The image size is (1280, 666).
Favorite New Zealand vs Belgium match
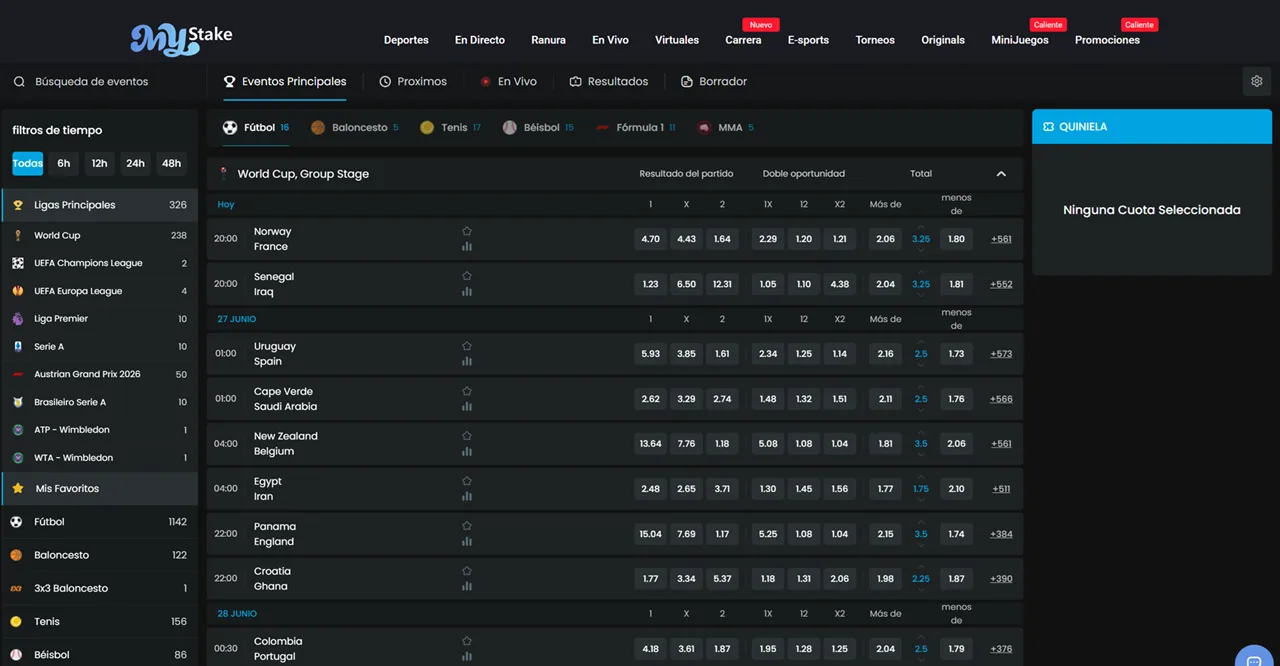click(x=467, y=436)
